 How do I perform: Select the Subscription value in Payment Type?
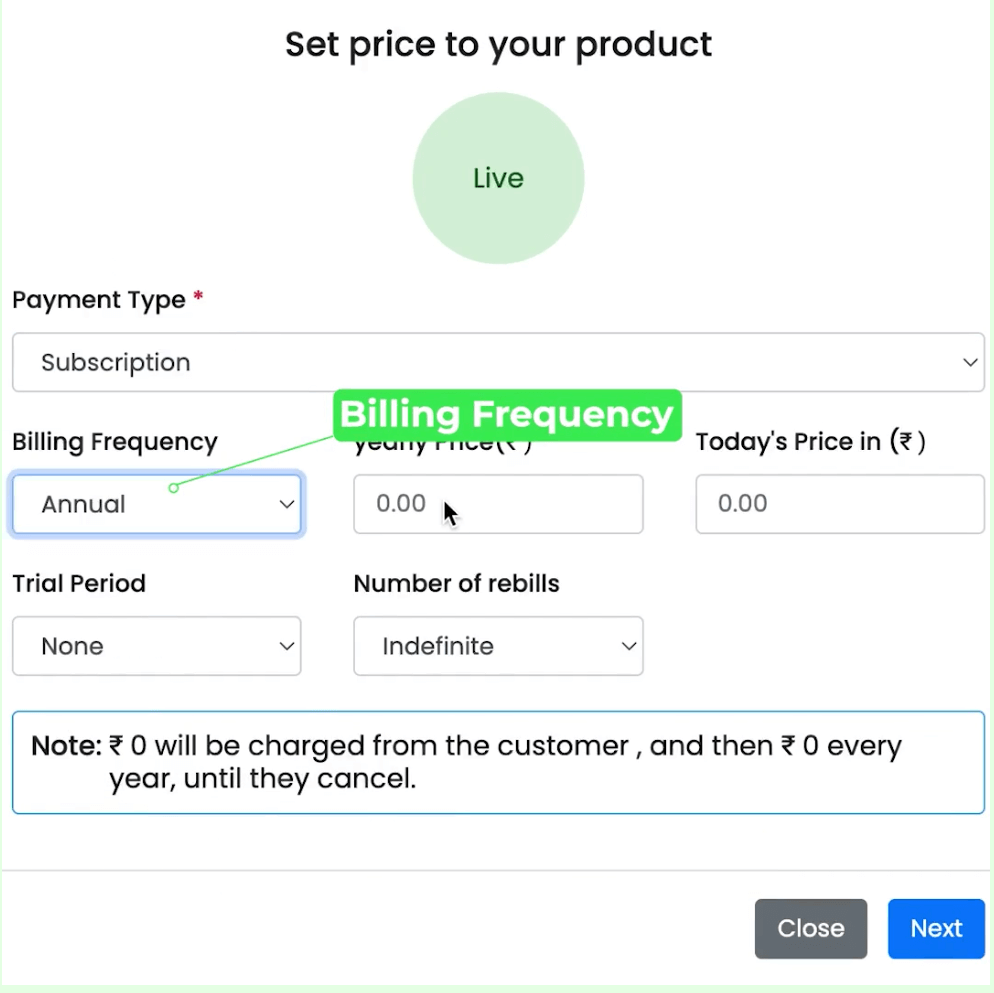(x=115, y=362)
